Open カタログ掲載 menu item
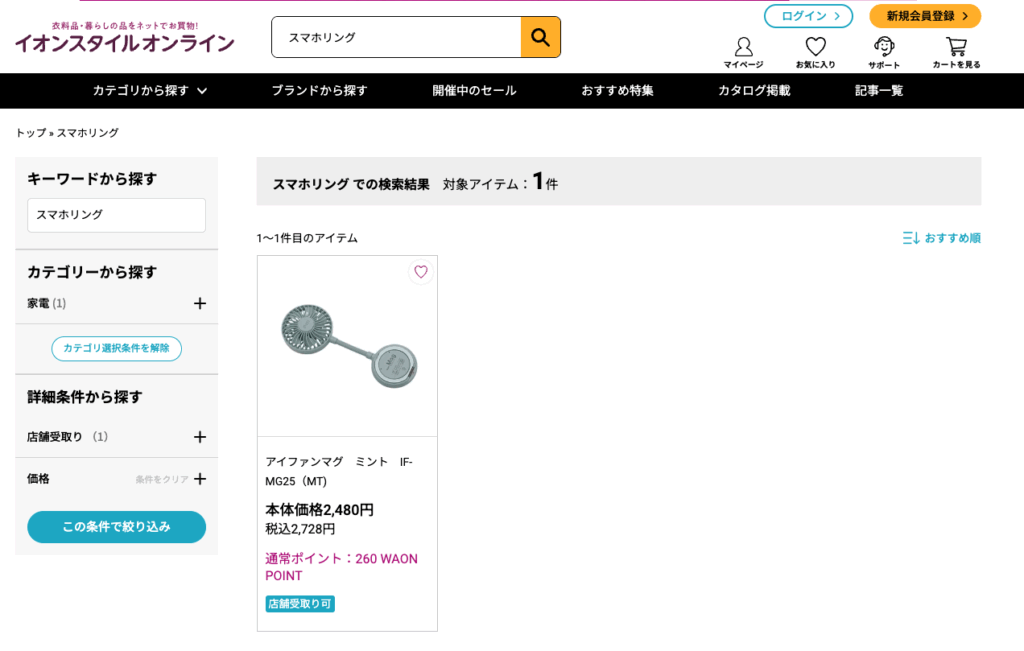 (x=754, y=91)
